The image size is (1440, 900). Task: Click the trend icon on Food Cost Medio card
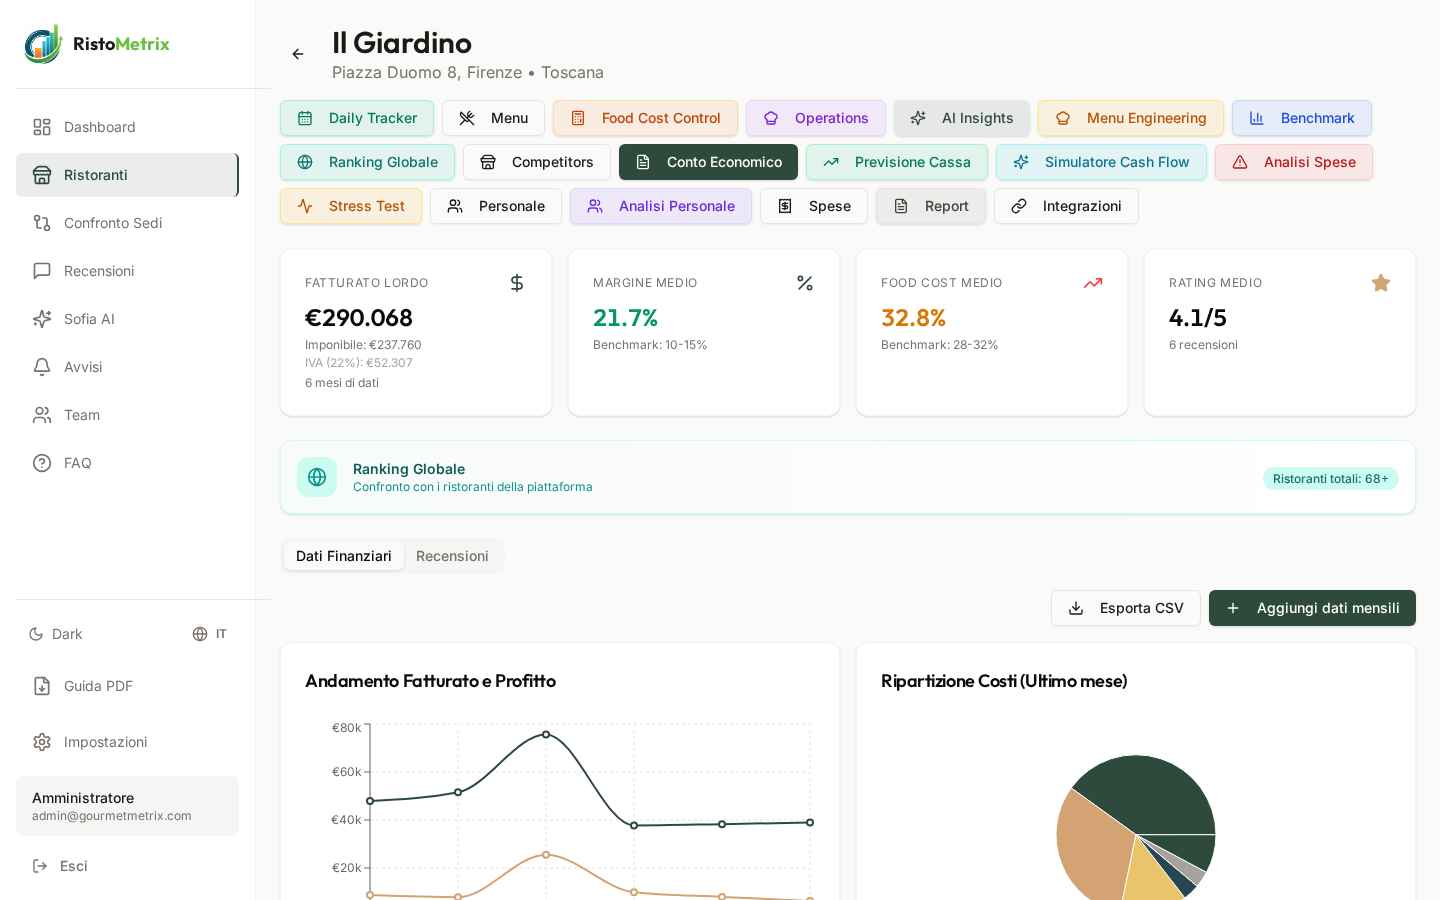1093,283
